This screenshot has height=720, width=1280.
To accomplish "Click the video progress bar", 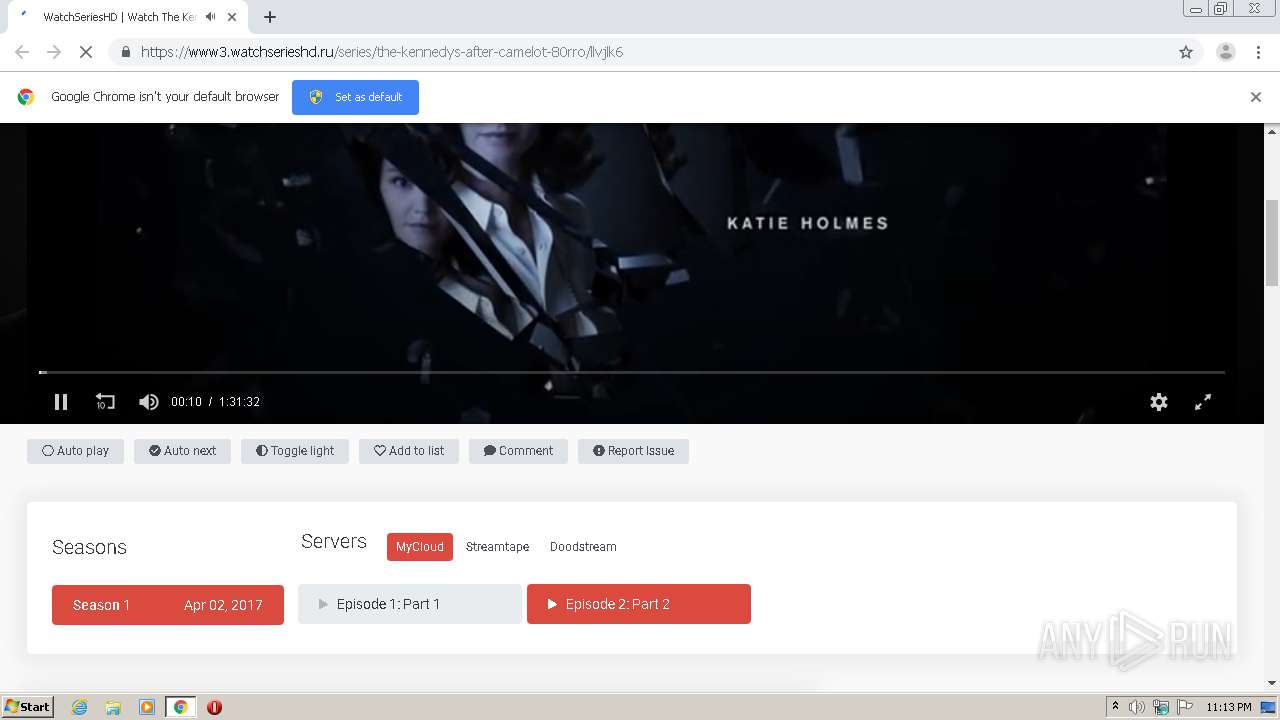I will pos(632,372).
